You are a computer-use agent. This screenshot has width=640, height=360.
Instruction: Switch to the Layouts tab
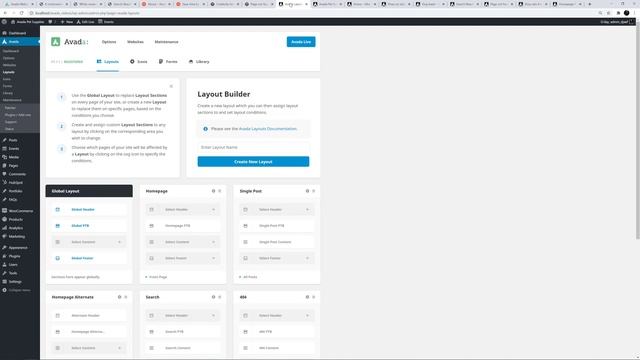(108, 62)
